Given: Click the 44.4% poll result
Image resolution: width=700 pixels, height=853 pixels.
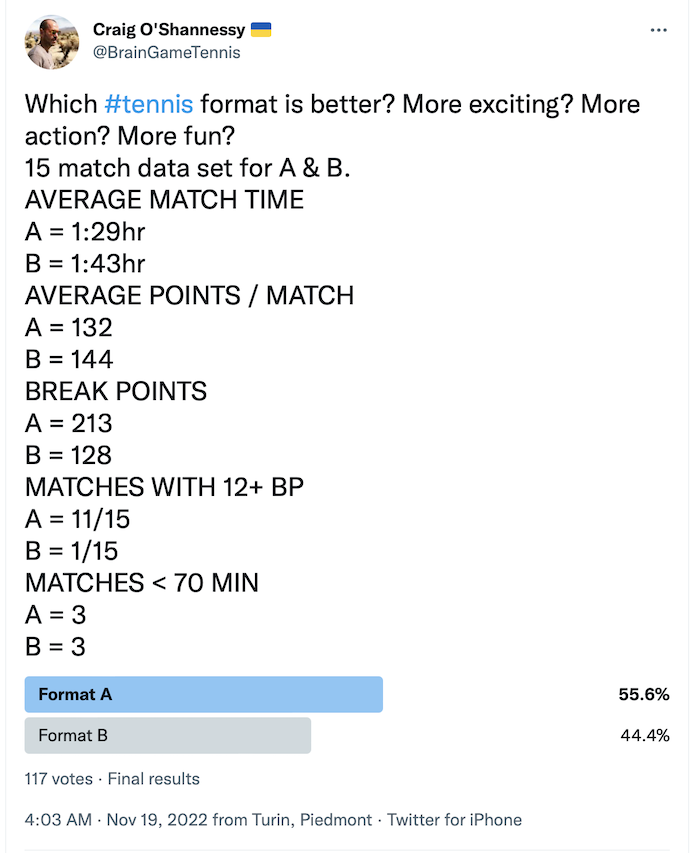Looking at the screenshot, I should coord(645,735).
